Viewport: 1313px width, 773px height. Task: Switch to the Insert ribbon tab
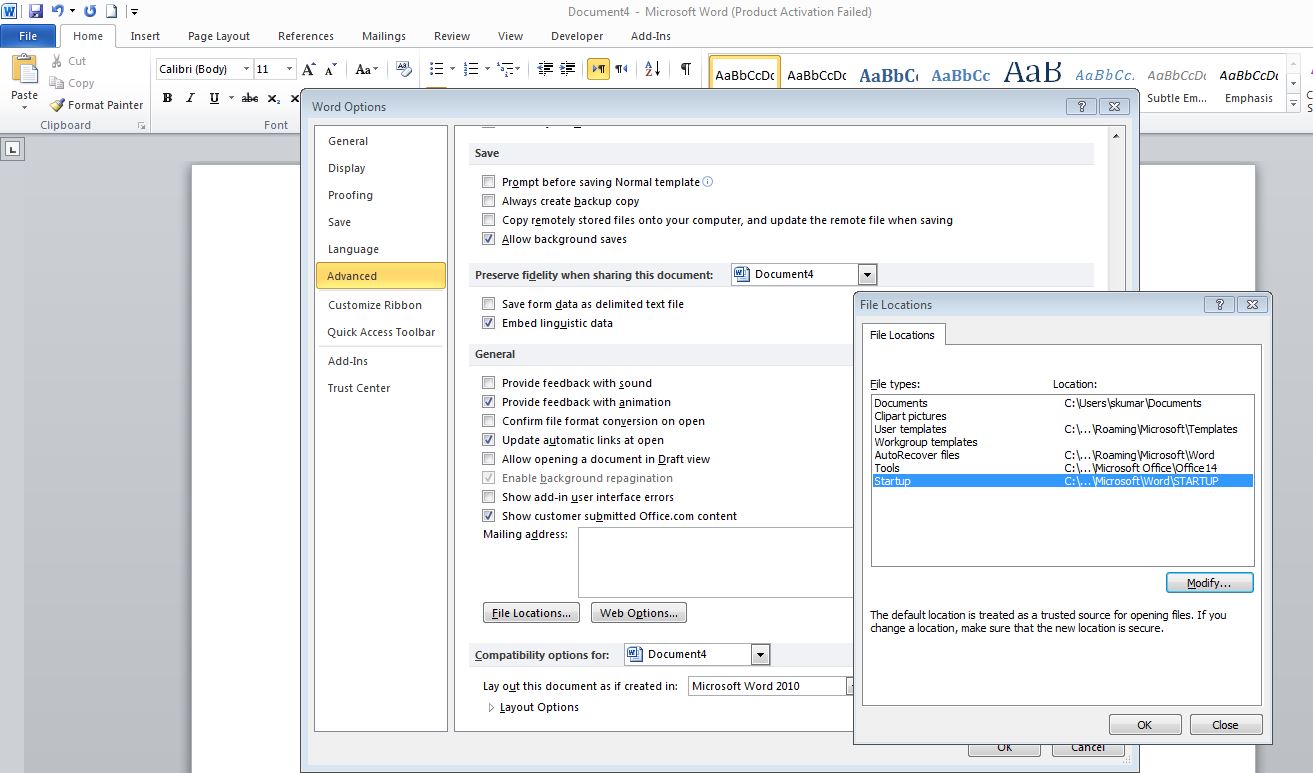point(145,36)
